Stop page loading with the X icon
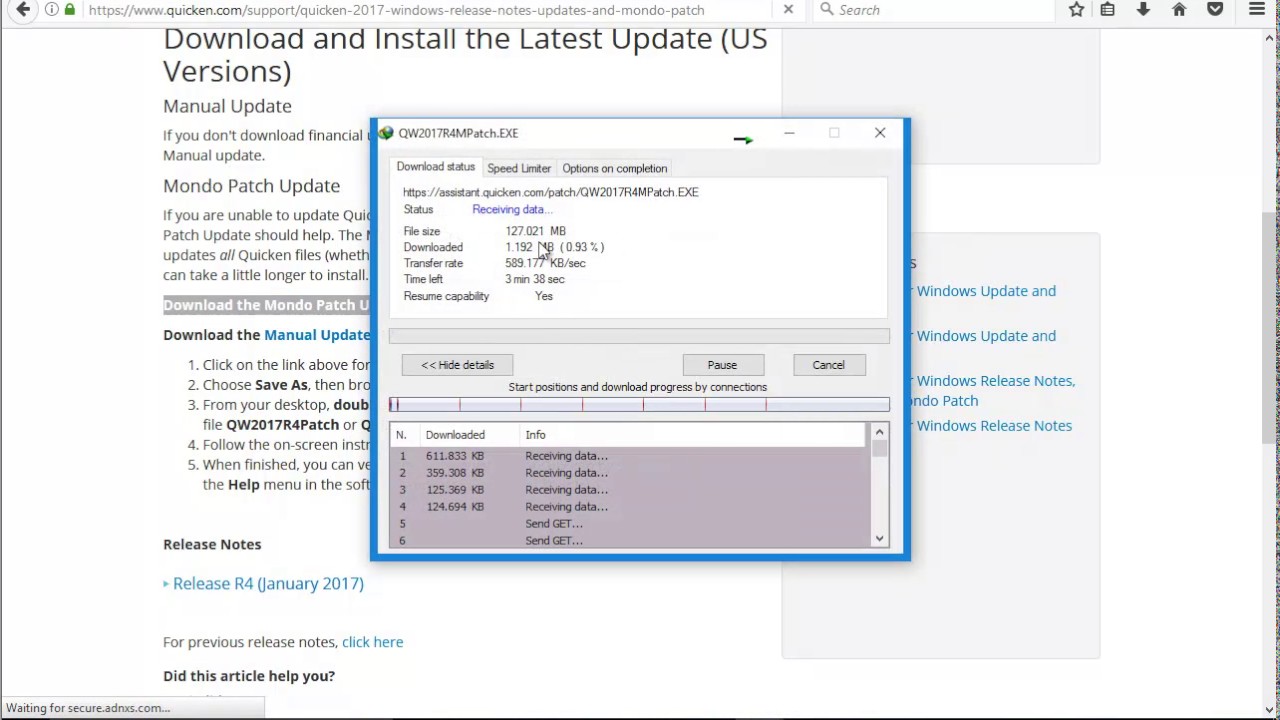The width and height of the screenshot is (1280, 720). pyautogui.click(x=788, y=10)
